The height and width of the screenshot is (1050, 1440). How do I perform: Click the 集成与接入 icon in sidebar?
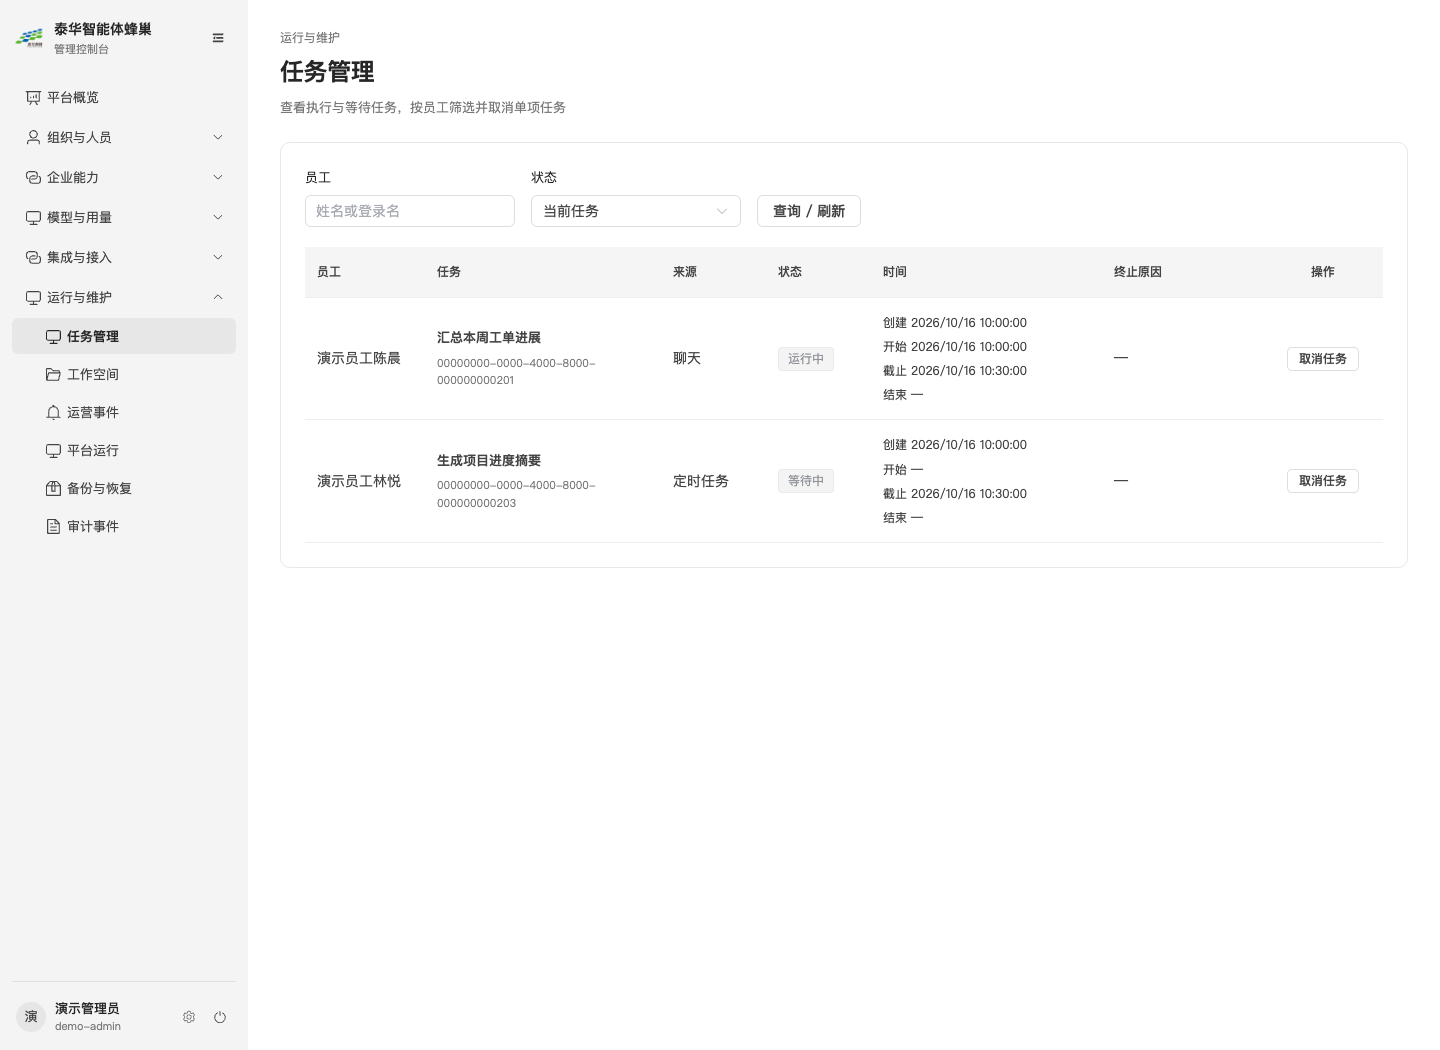point(33,257)
